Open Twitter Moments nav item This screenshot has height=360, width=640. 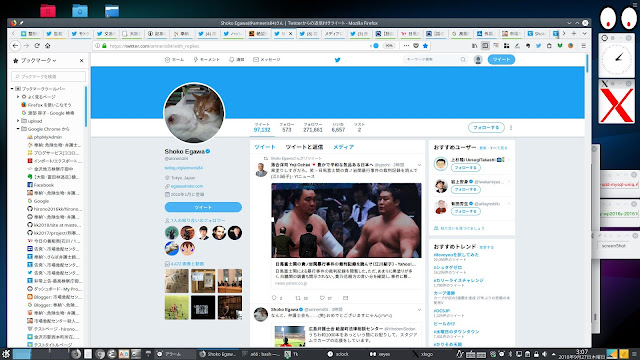pyautogui.click(x=207, y=60)
